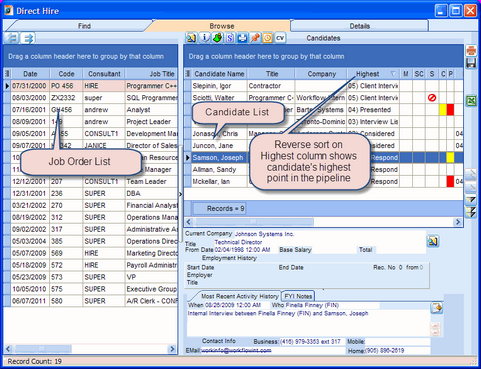Screen dimensions: 481x369
Task: Click candidate grid scroll right arrow
Action: [458, 222]
